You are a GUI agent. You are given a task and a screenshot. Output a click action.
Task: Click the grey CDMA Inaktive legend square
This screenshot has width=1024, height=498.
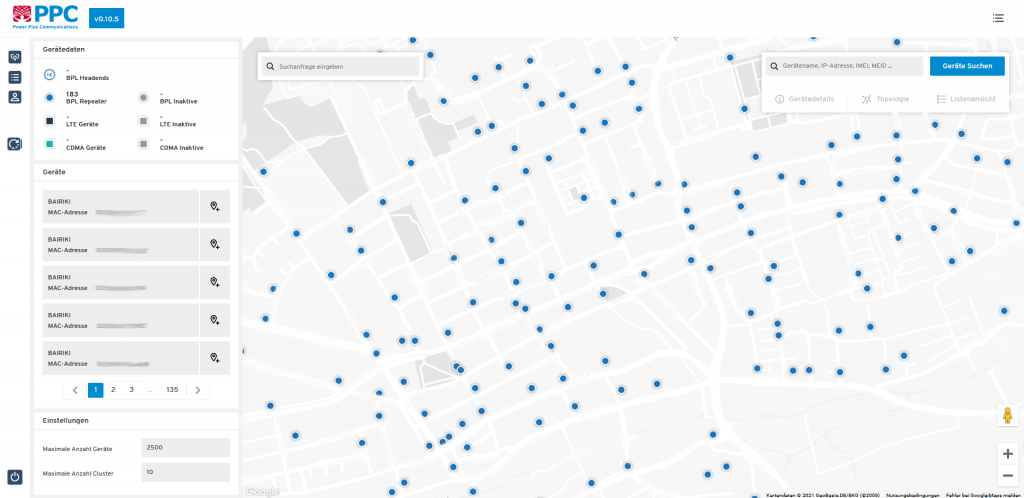tap(144, 144)
